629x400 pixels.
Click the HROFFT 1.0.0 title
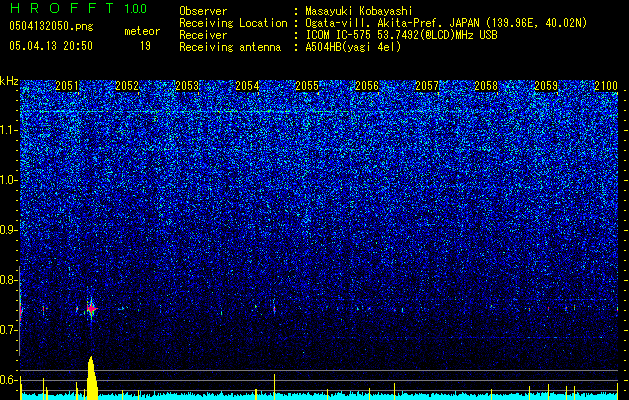79,8
